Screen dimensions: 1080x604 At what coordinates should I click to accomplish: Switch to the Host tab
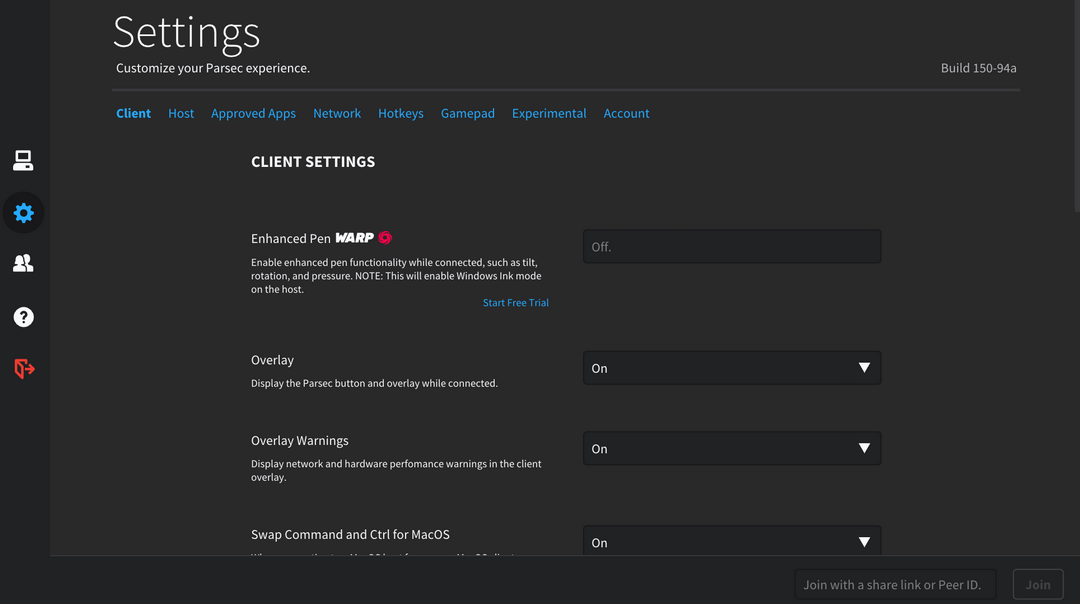pos(181,113)
